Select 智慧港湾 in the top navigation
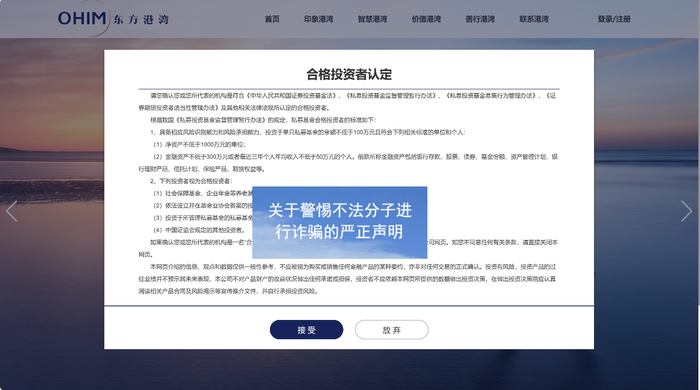This screenshot has width=700, height=390. tap(372, 19)
